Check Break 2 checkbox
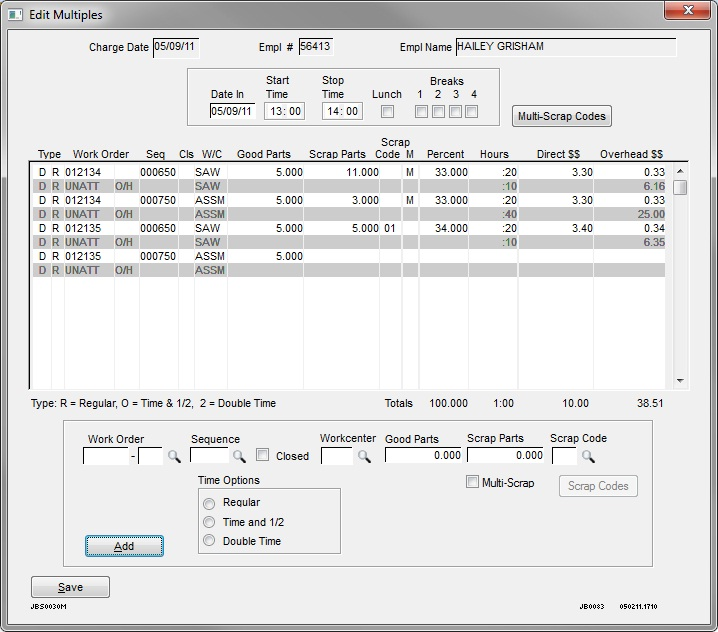718x632 pixels. (438, 111)
